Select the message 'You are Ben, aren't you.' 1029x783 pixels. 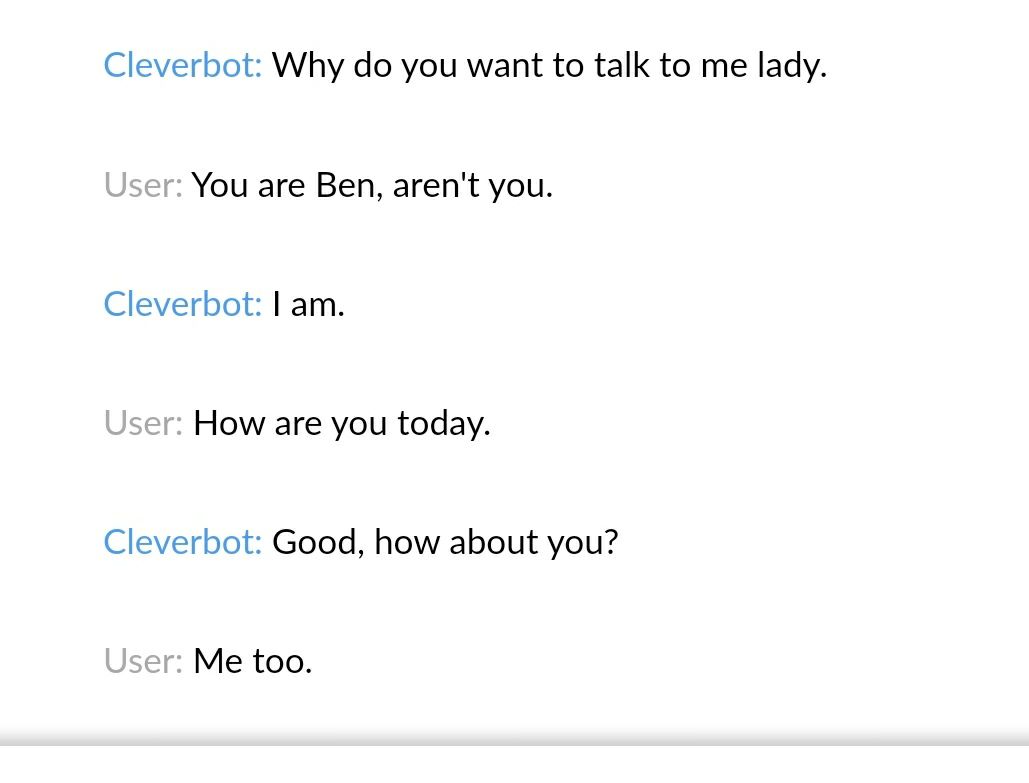372,186
